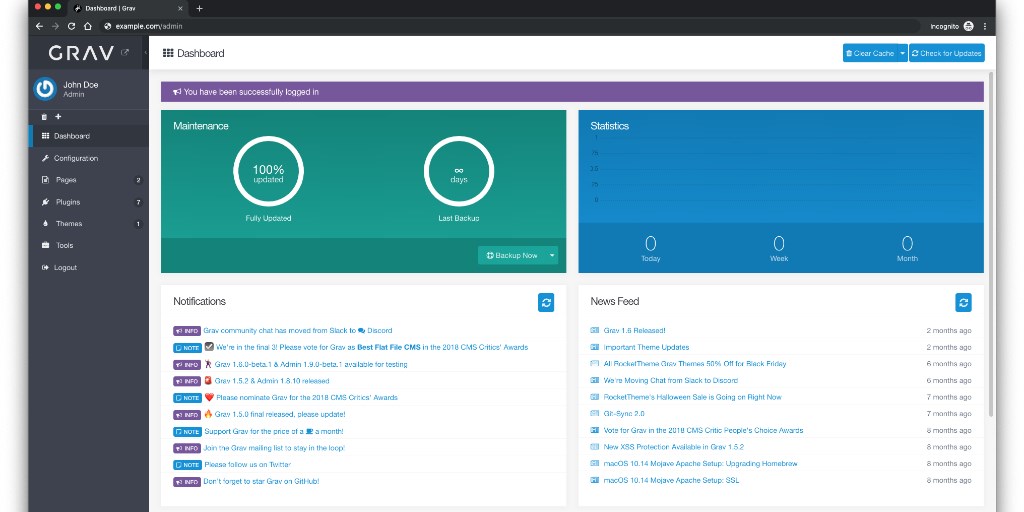Open 'Vote for Grav in the 2018' news item

point(703,430)
